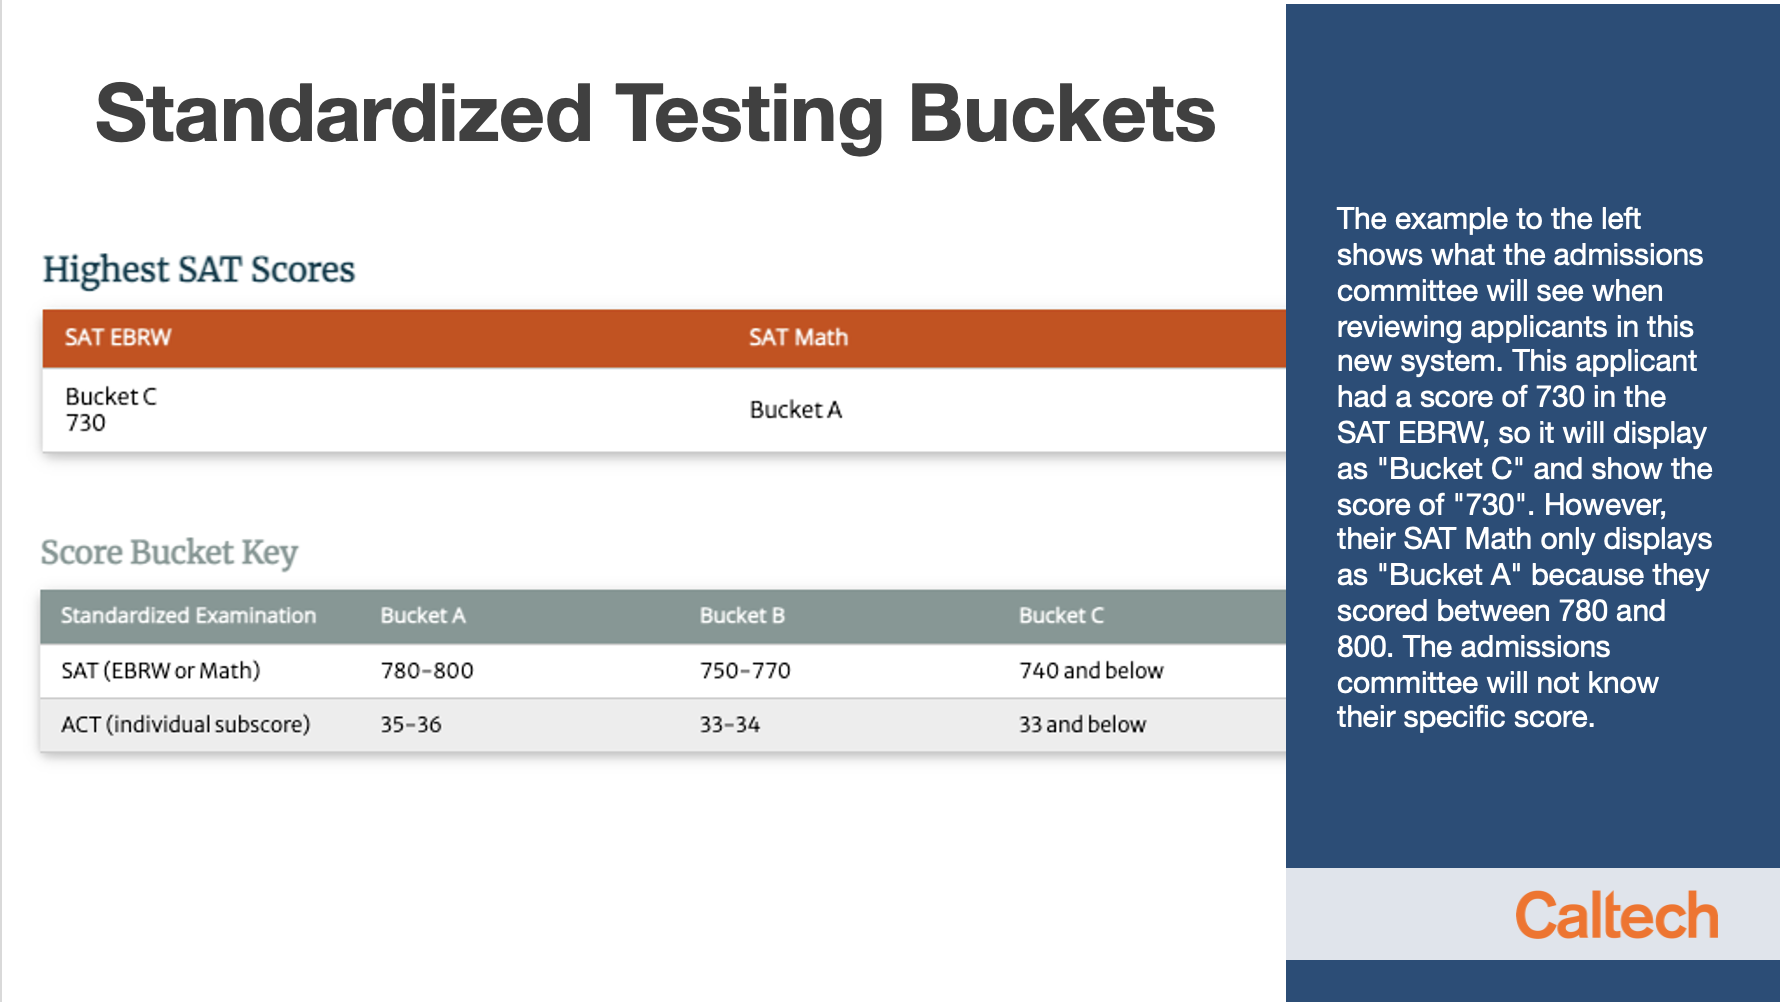Select the 740 and below cell
Image resolution: width=1780 pixels, height=1002 pixels.
pyautogui.click(x=1091, y=671)
